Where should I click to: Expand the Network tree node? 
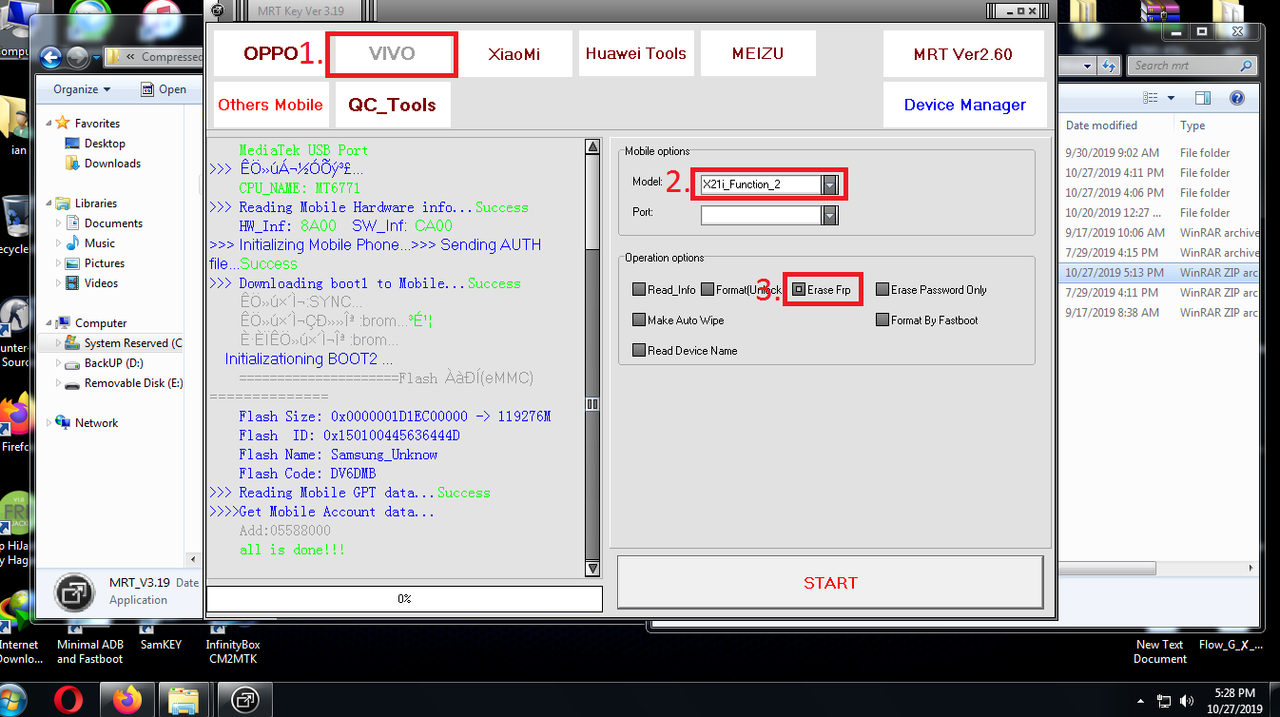click(50, 423)
